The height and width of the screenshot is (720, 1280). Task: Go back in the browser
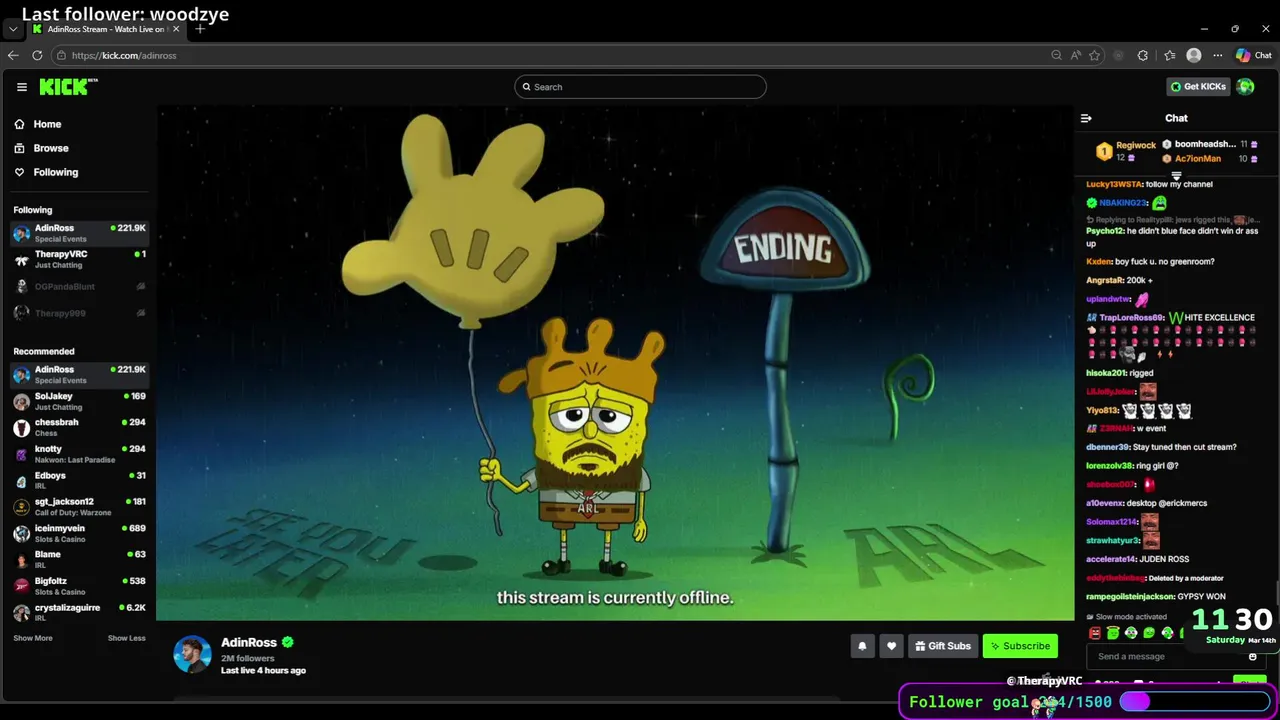13,55
